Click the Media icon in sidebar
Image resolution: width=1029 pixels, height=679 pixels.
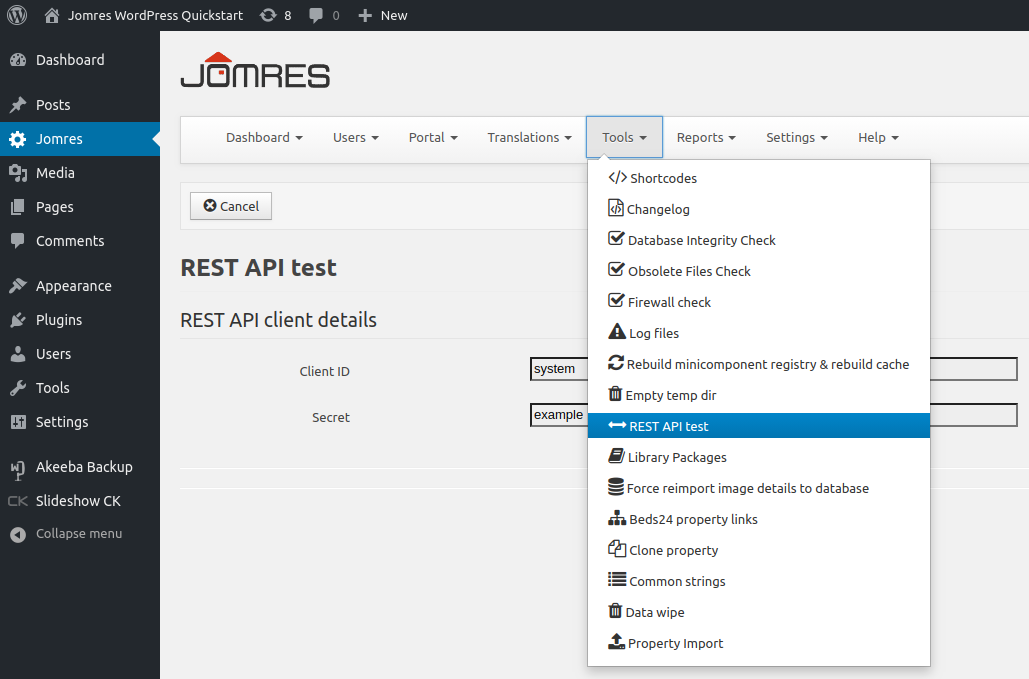pos(18,173)
